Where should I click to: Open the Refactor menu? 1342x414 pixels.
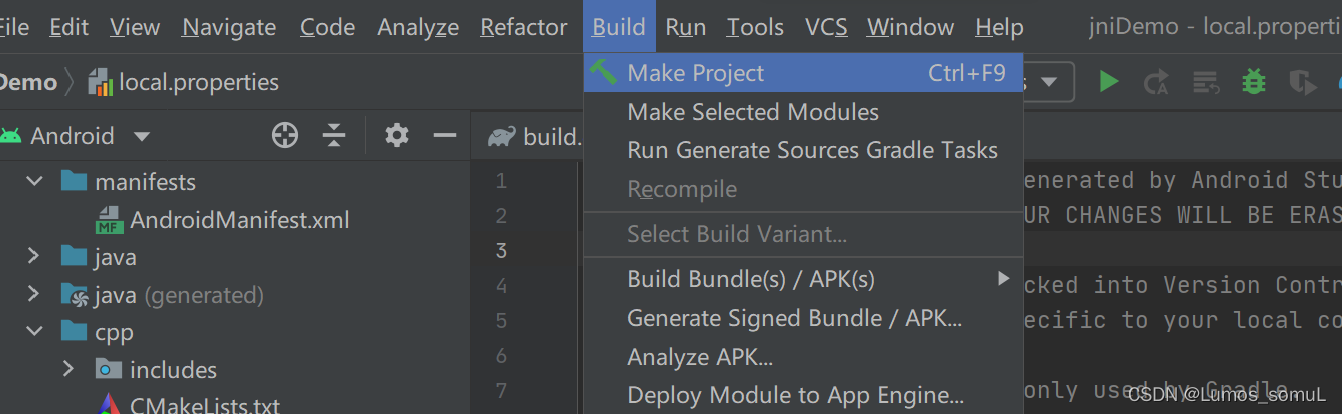click(x=523, y=27)
